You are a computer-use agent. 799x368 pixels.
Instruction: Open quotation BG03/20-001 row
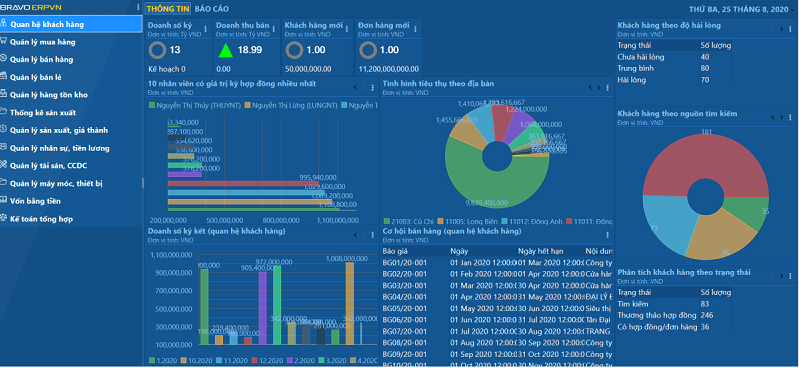pyautogui.click(x=497, y=285)
